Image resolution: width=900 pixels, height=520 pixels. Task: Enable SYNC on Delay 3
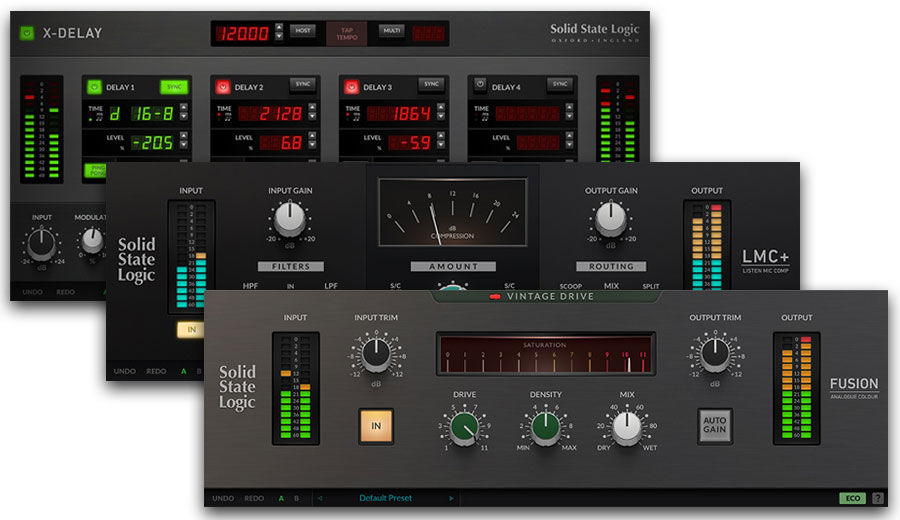pyautogui.click(x=431, y=84)
